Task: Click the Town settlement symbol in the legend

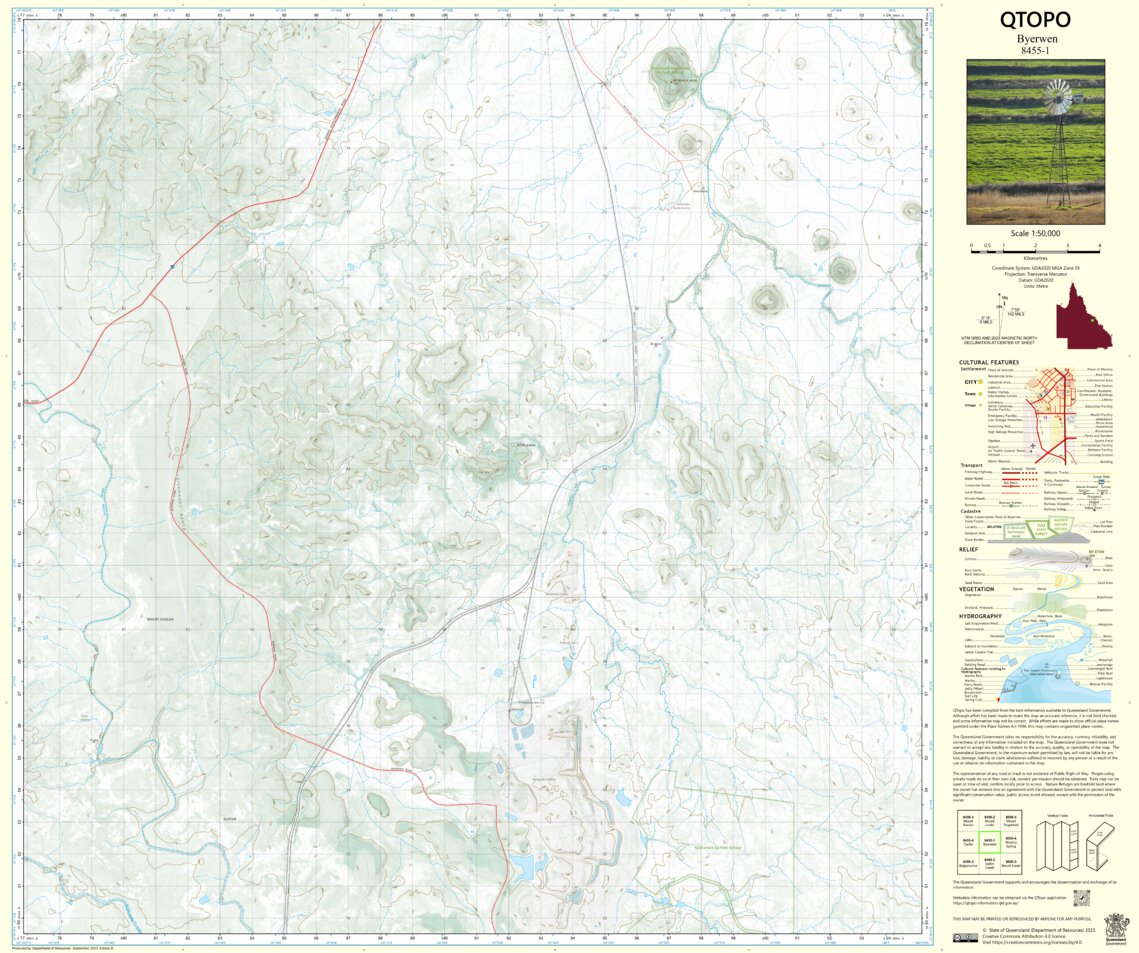Action: 979,394
